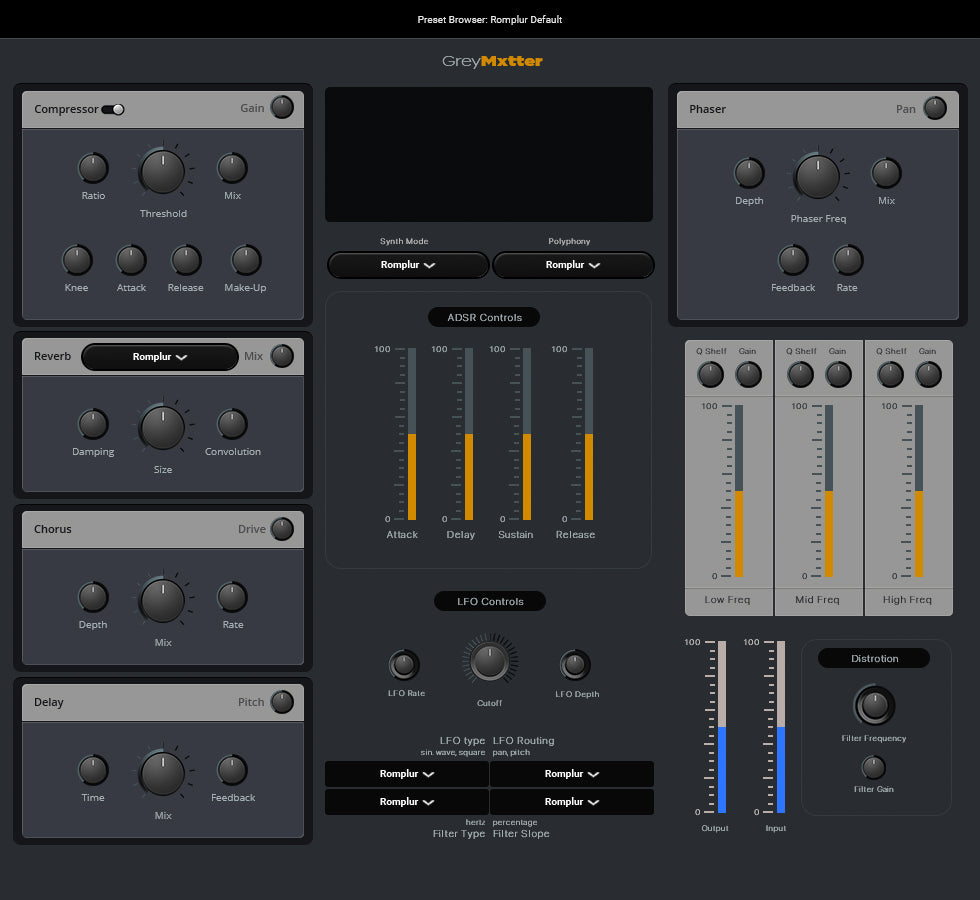This screenshot has height=900, width=980.
Task: Click the Compressor Release knob
Action: 186,260
